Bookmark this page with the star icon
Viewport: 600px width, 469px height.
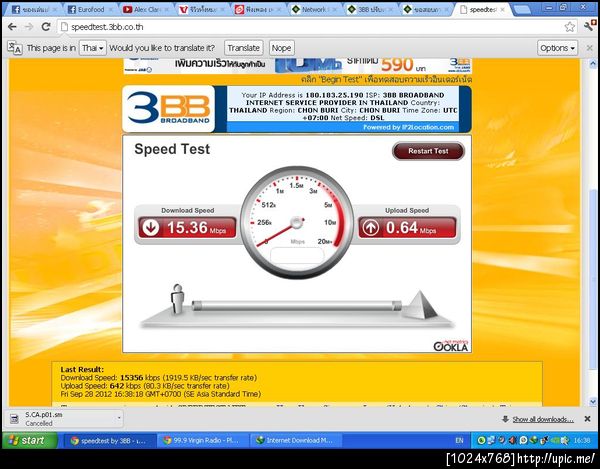(569, 27)
